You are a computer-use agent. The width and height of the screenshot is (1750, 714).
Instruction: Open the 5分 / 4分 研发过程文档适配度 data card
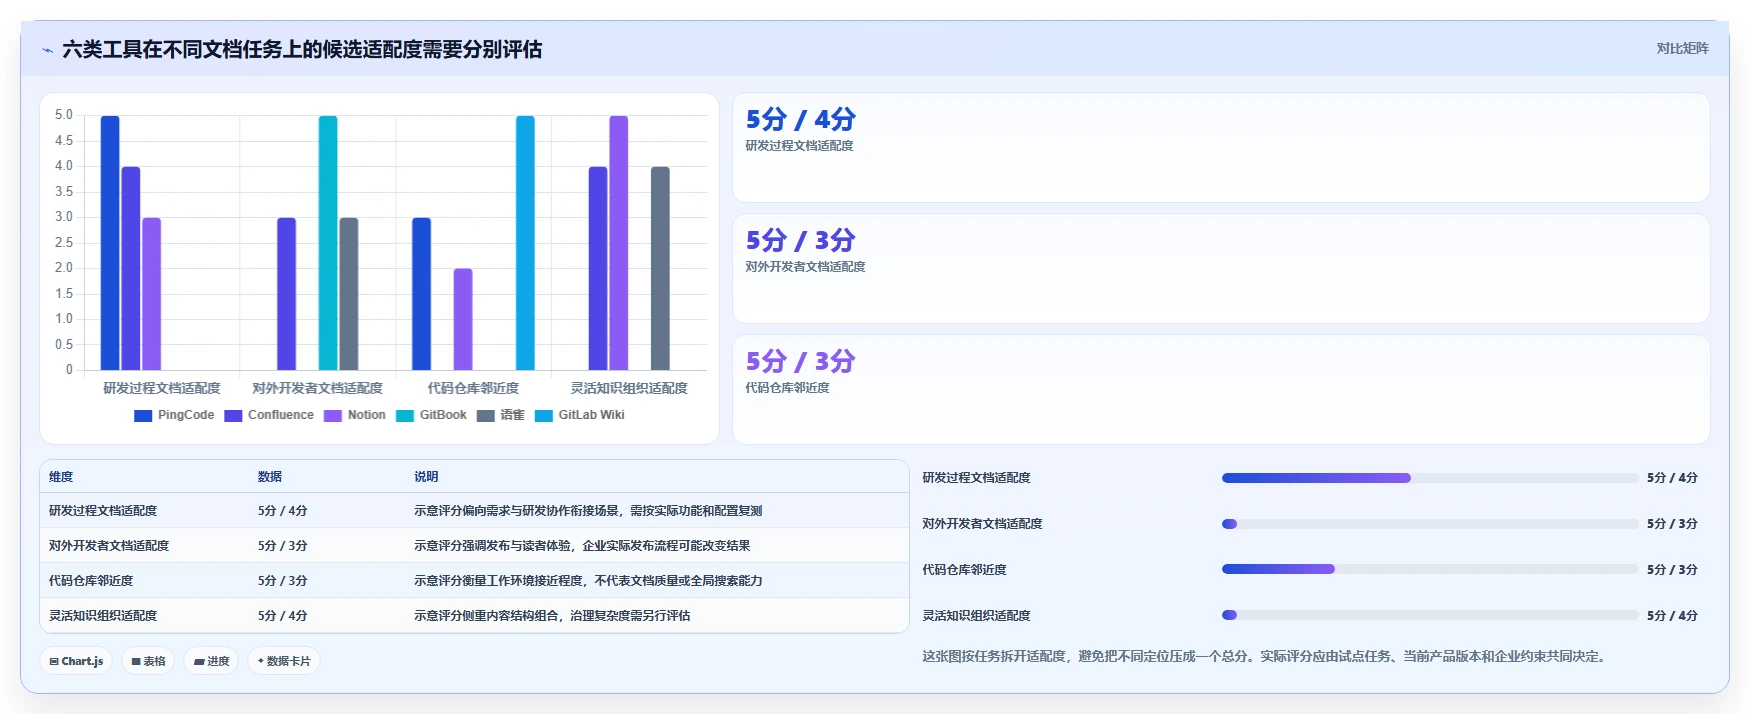pos(1221,148)
